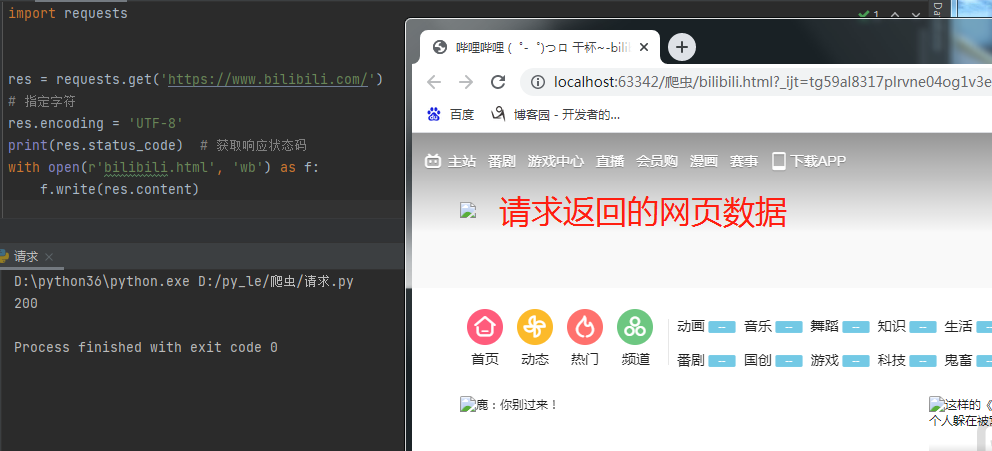992x451 pixels.
Task: Open the 国创 category
Action: point(758,361)
